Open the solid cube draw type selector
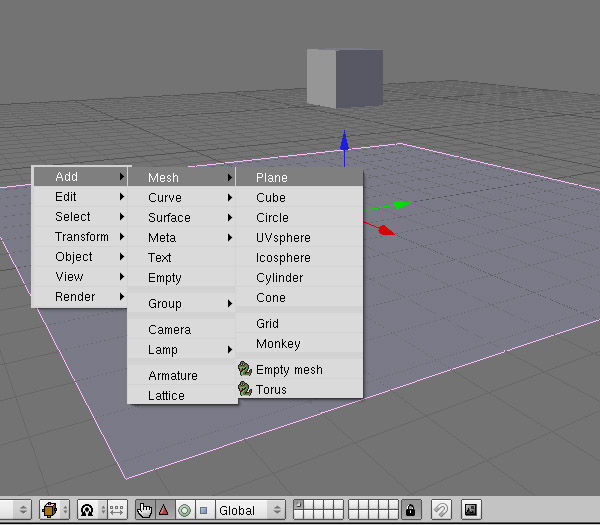The width and height of the screenshot is (600, 525). coord(54,510)
